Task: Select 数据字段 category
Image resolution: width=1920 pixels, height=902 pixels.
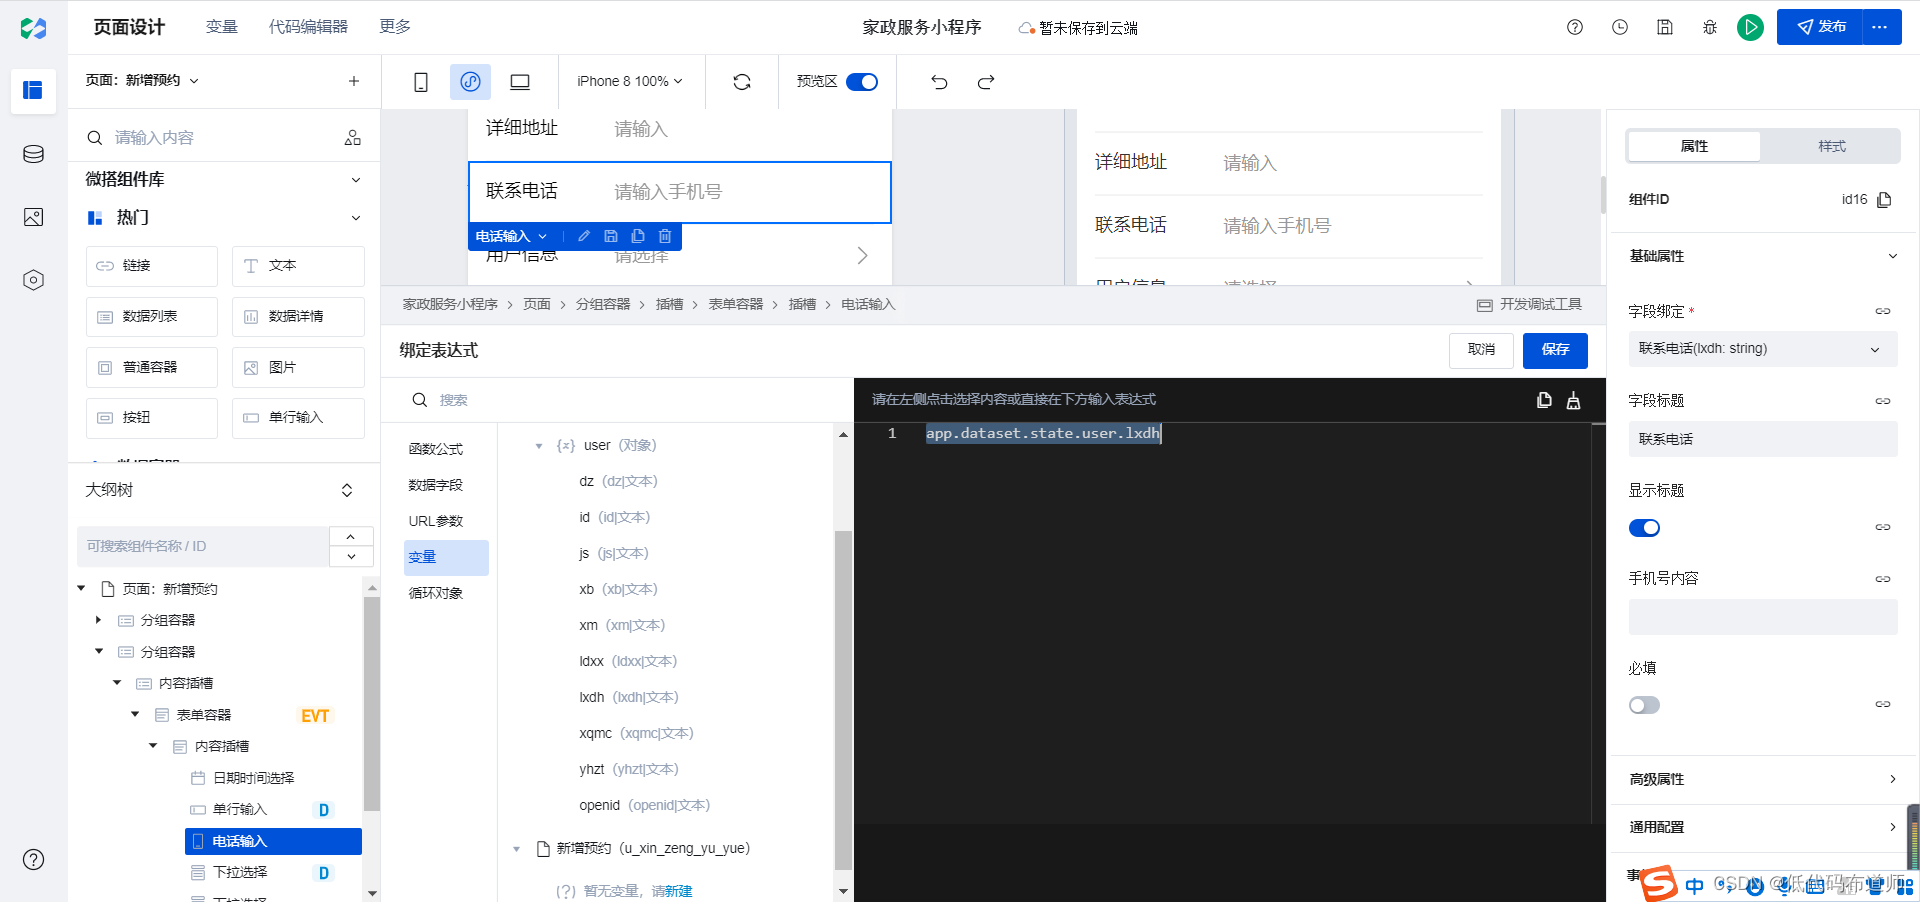Action: tap(436, 485)
